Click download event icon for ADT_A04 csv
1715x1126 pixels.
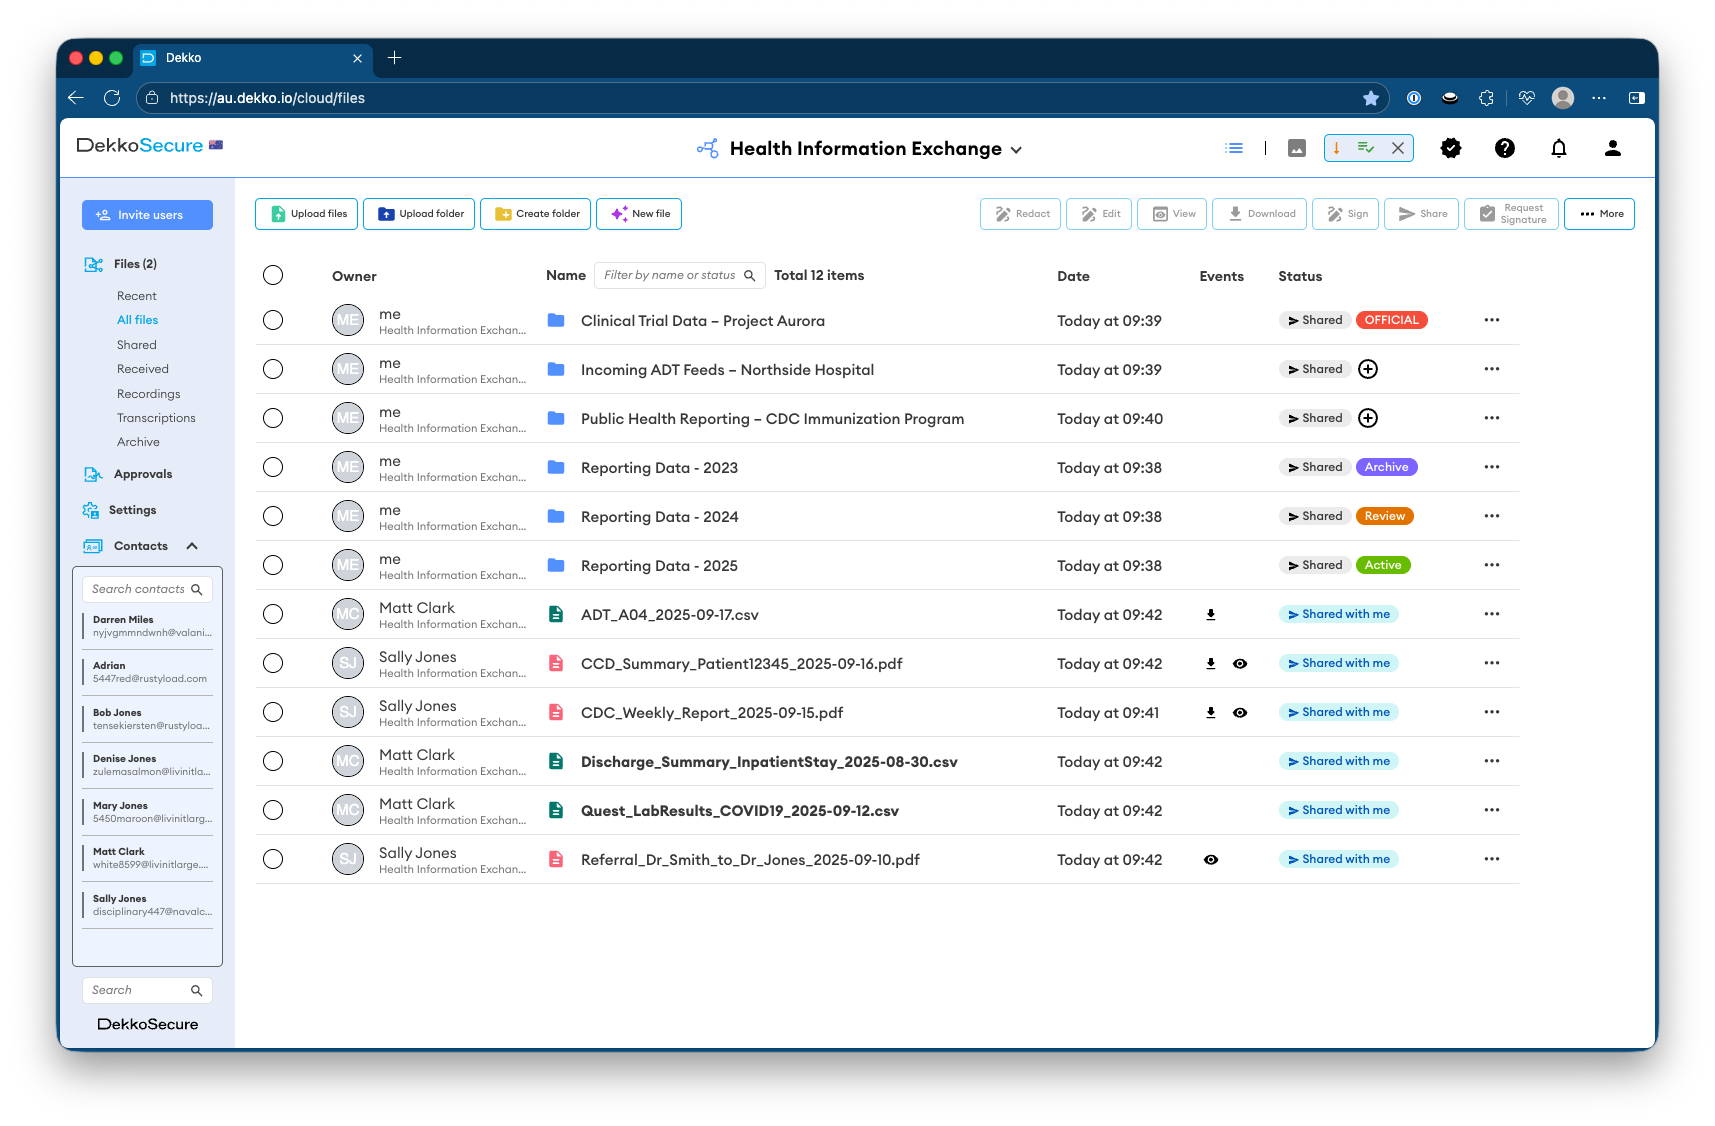coord(1210,615)
